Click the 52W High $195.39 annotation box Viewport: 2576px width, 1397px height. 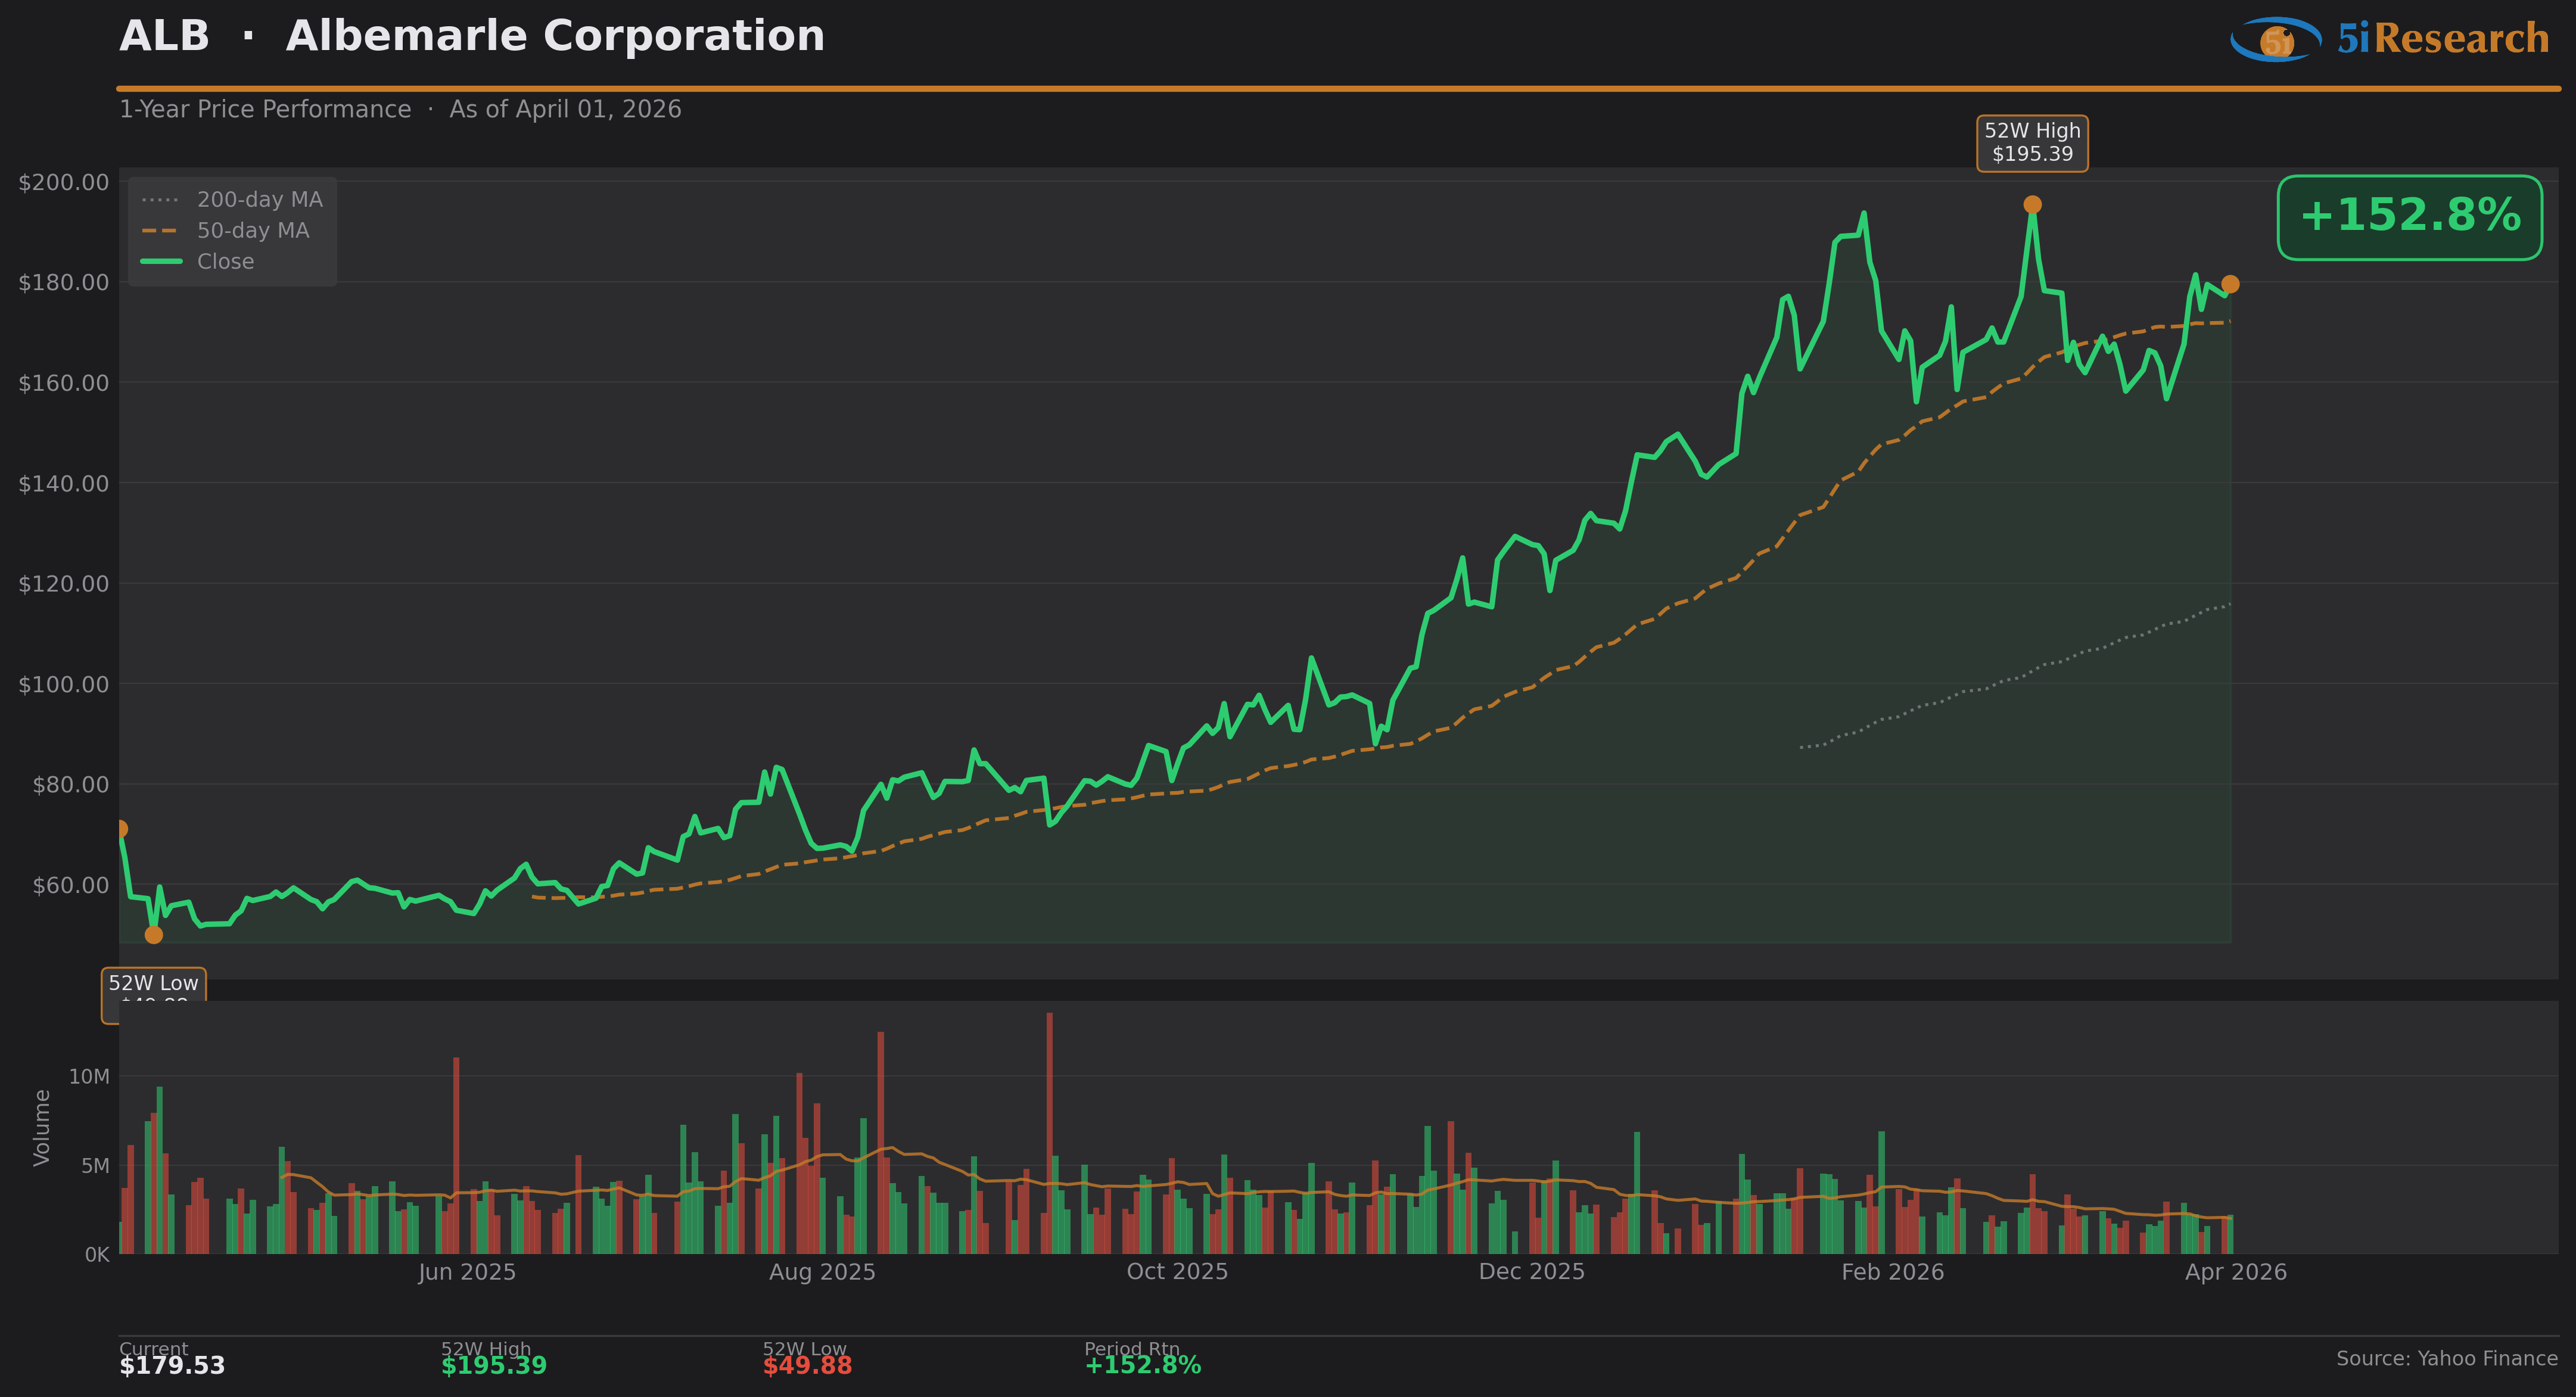(x=2032, y=143)
